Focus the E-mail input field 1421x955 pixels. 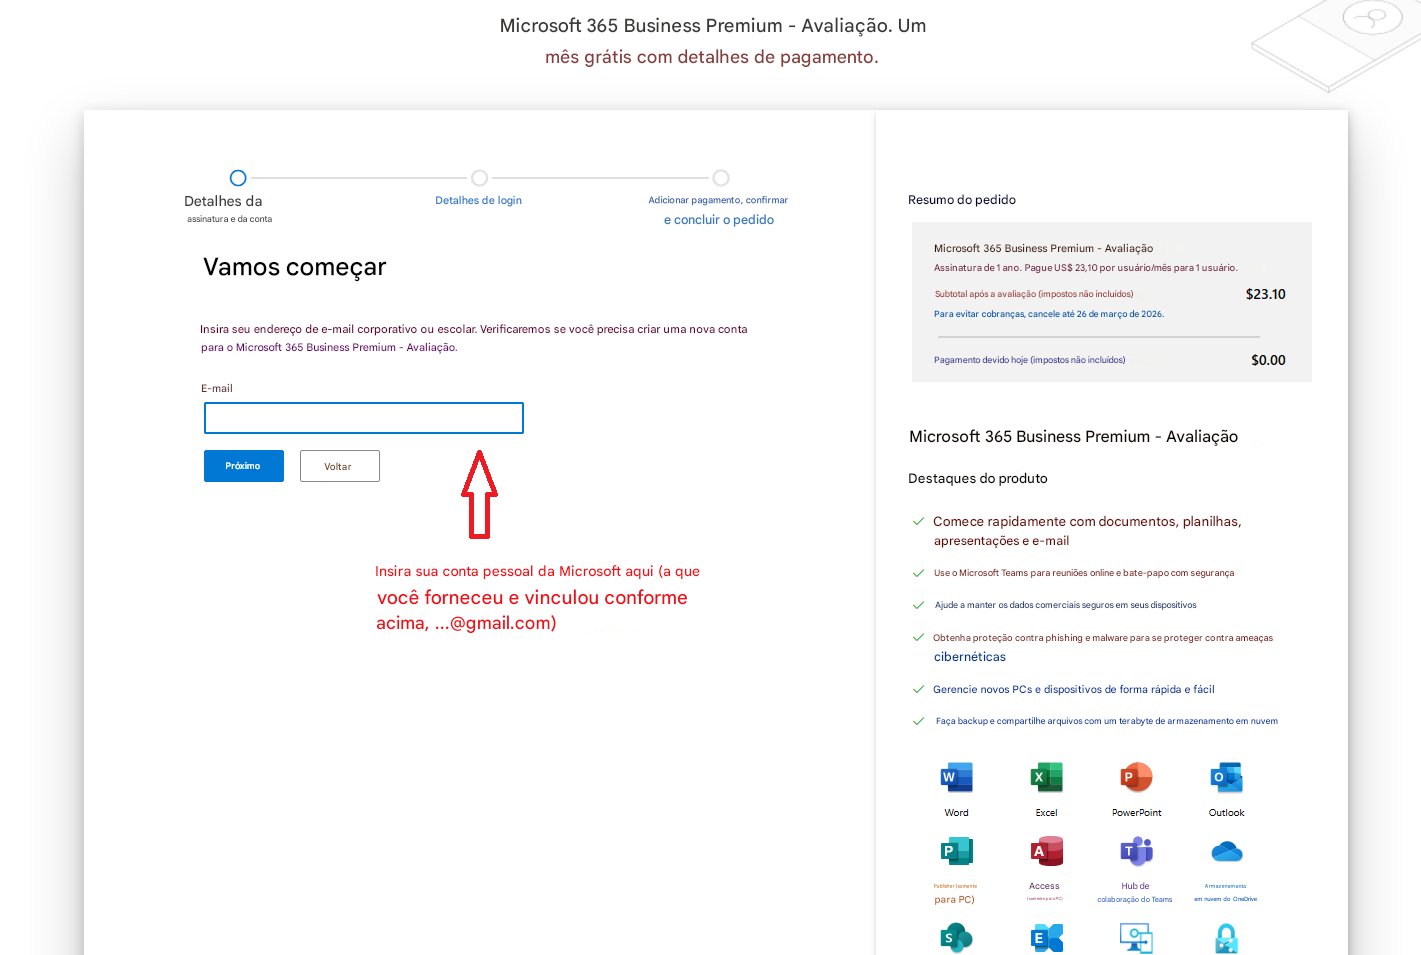(364, 418)
